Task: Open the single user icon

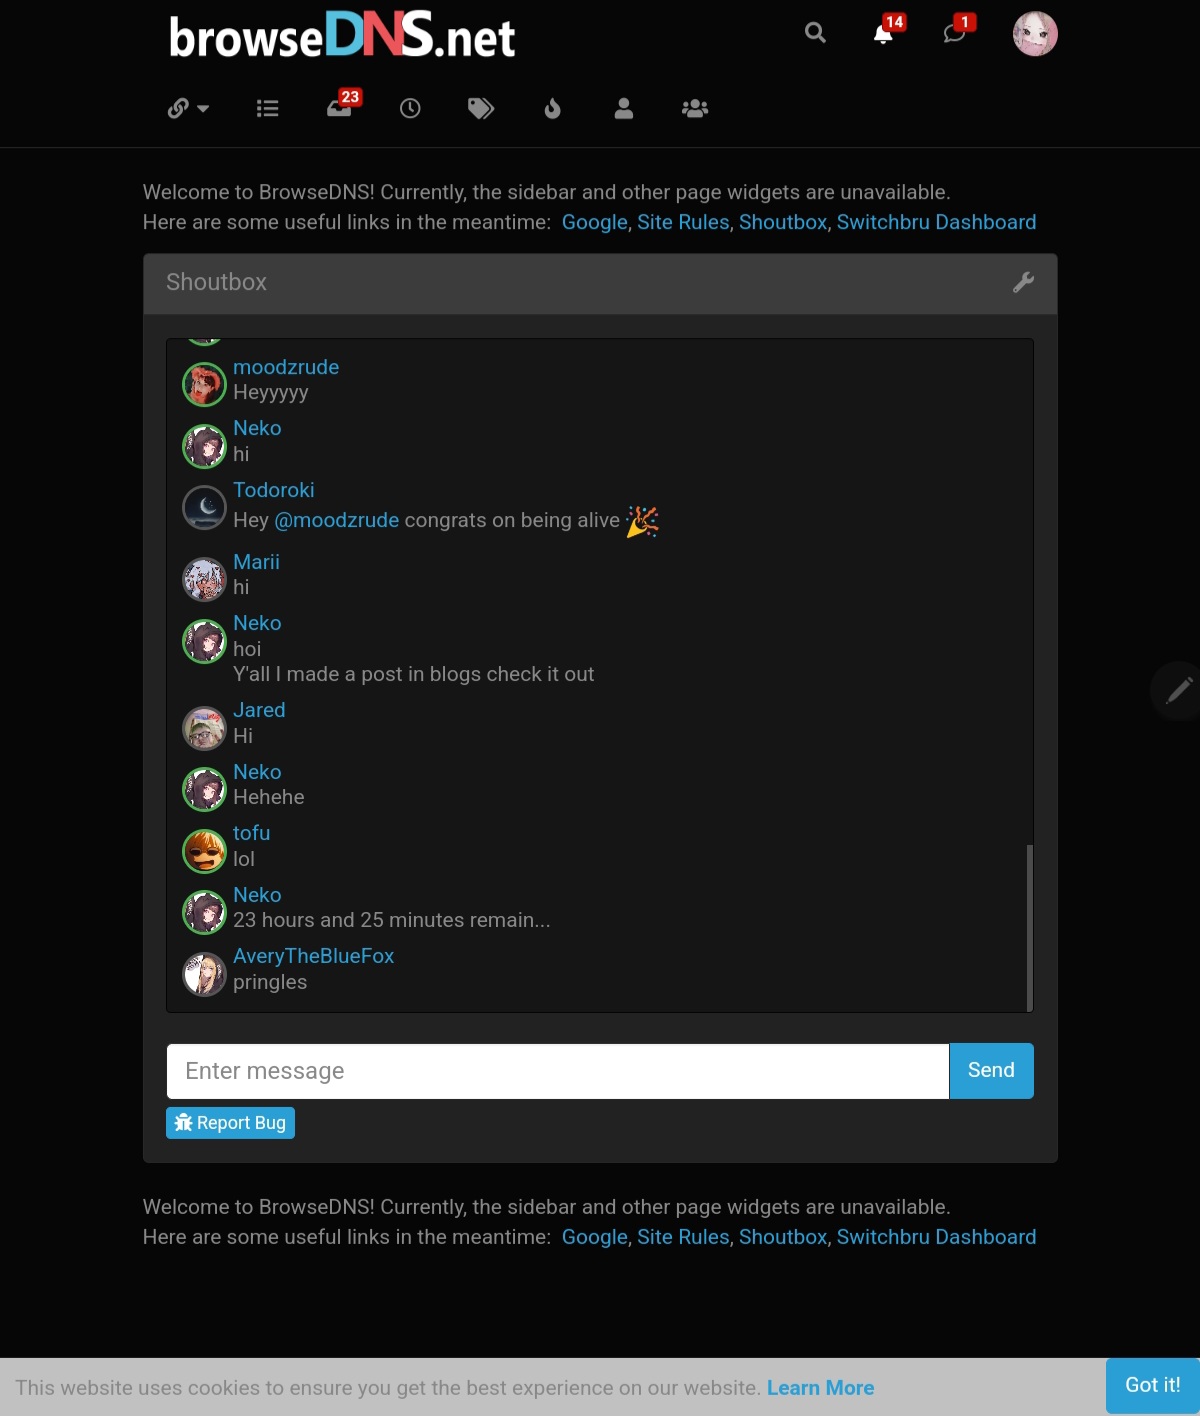Action: [624, 108]
